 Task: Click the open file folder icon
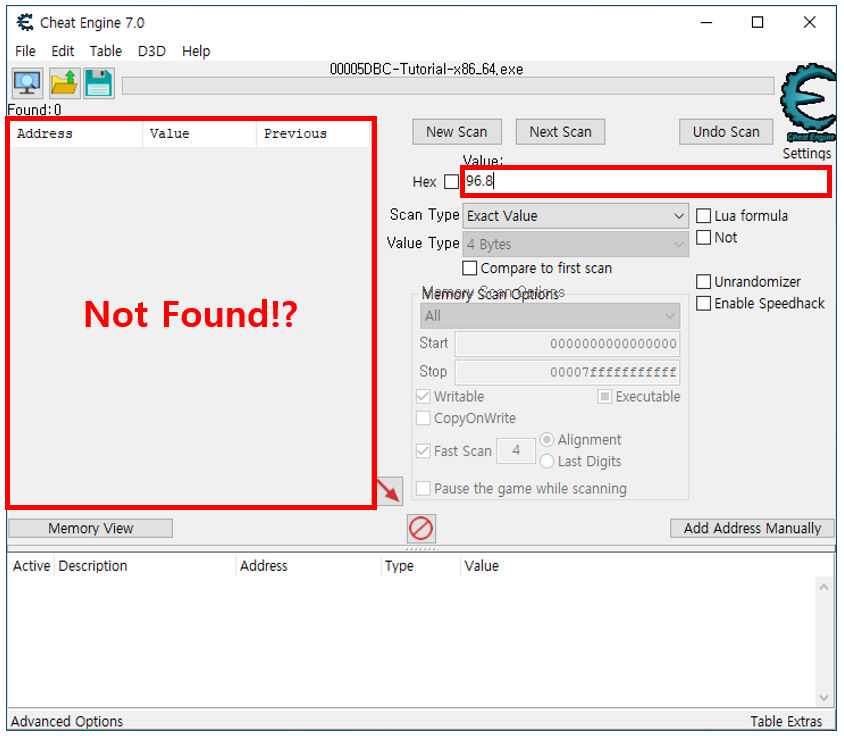[x=65, y=83]
